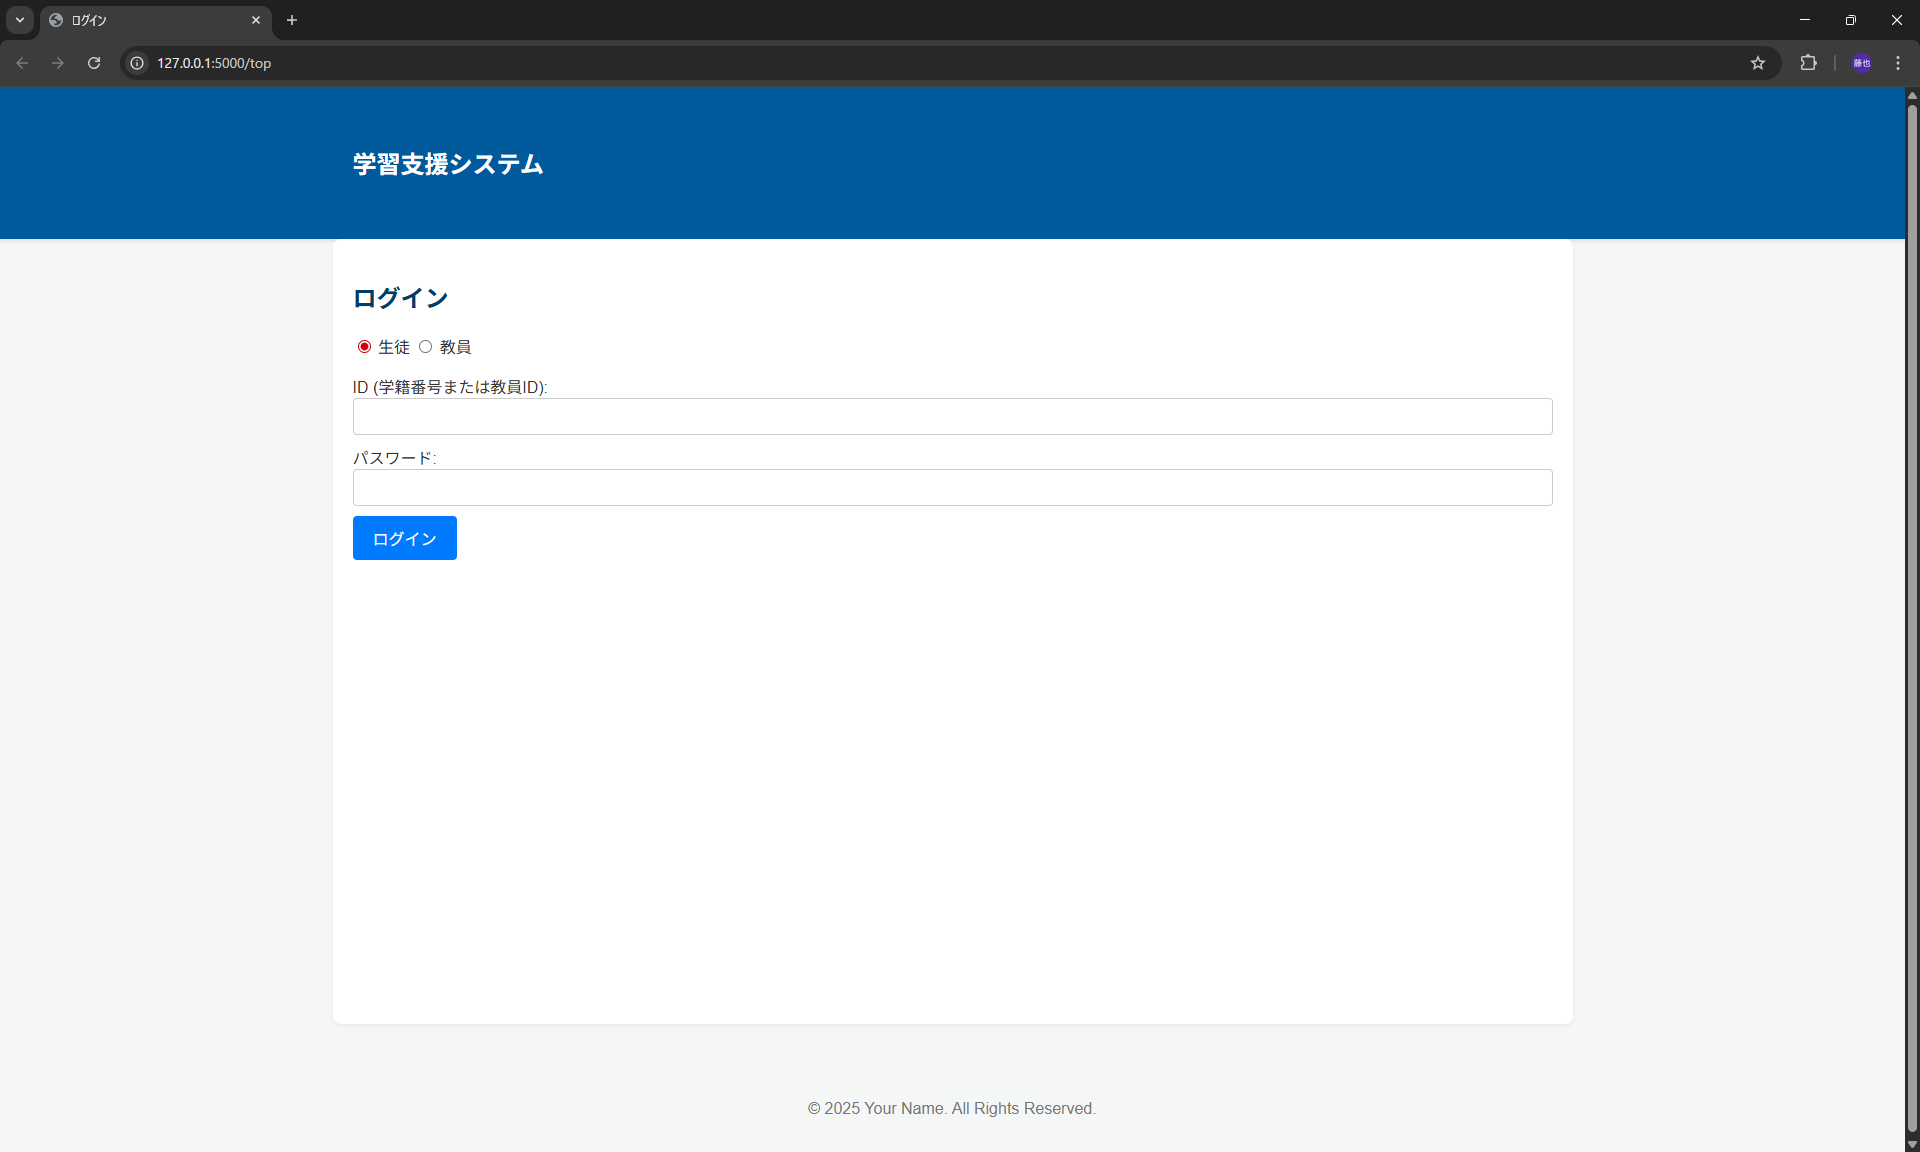The width and height of the screenshot is (1920, 1152).
Task: Click the back navigation arrow icon
Action: pos(22,63)
